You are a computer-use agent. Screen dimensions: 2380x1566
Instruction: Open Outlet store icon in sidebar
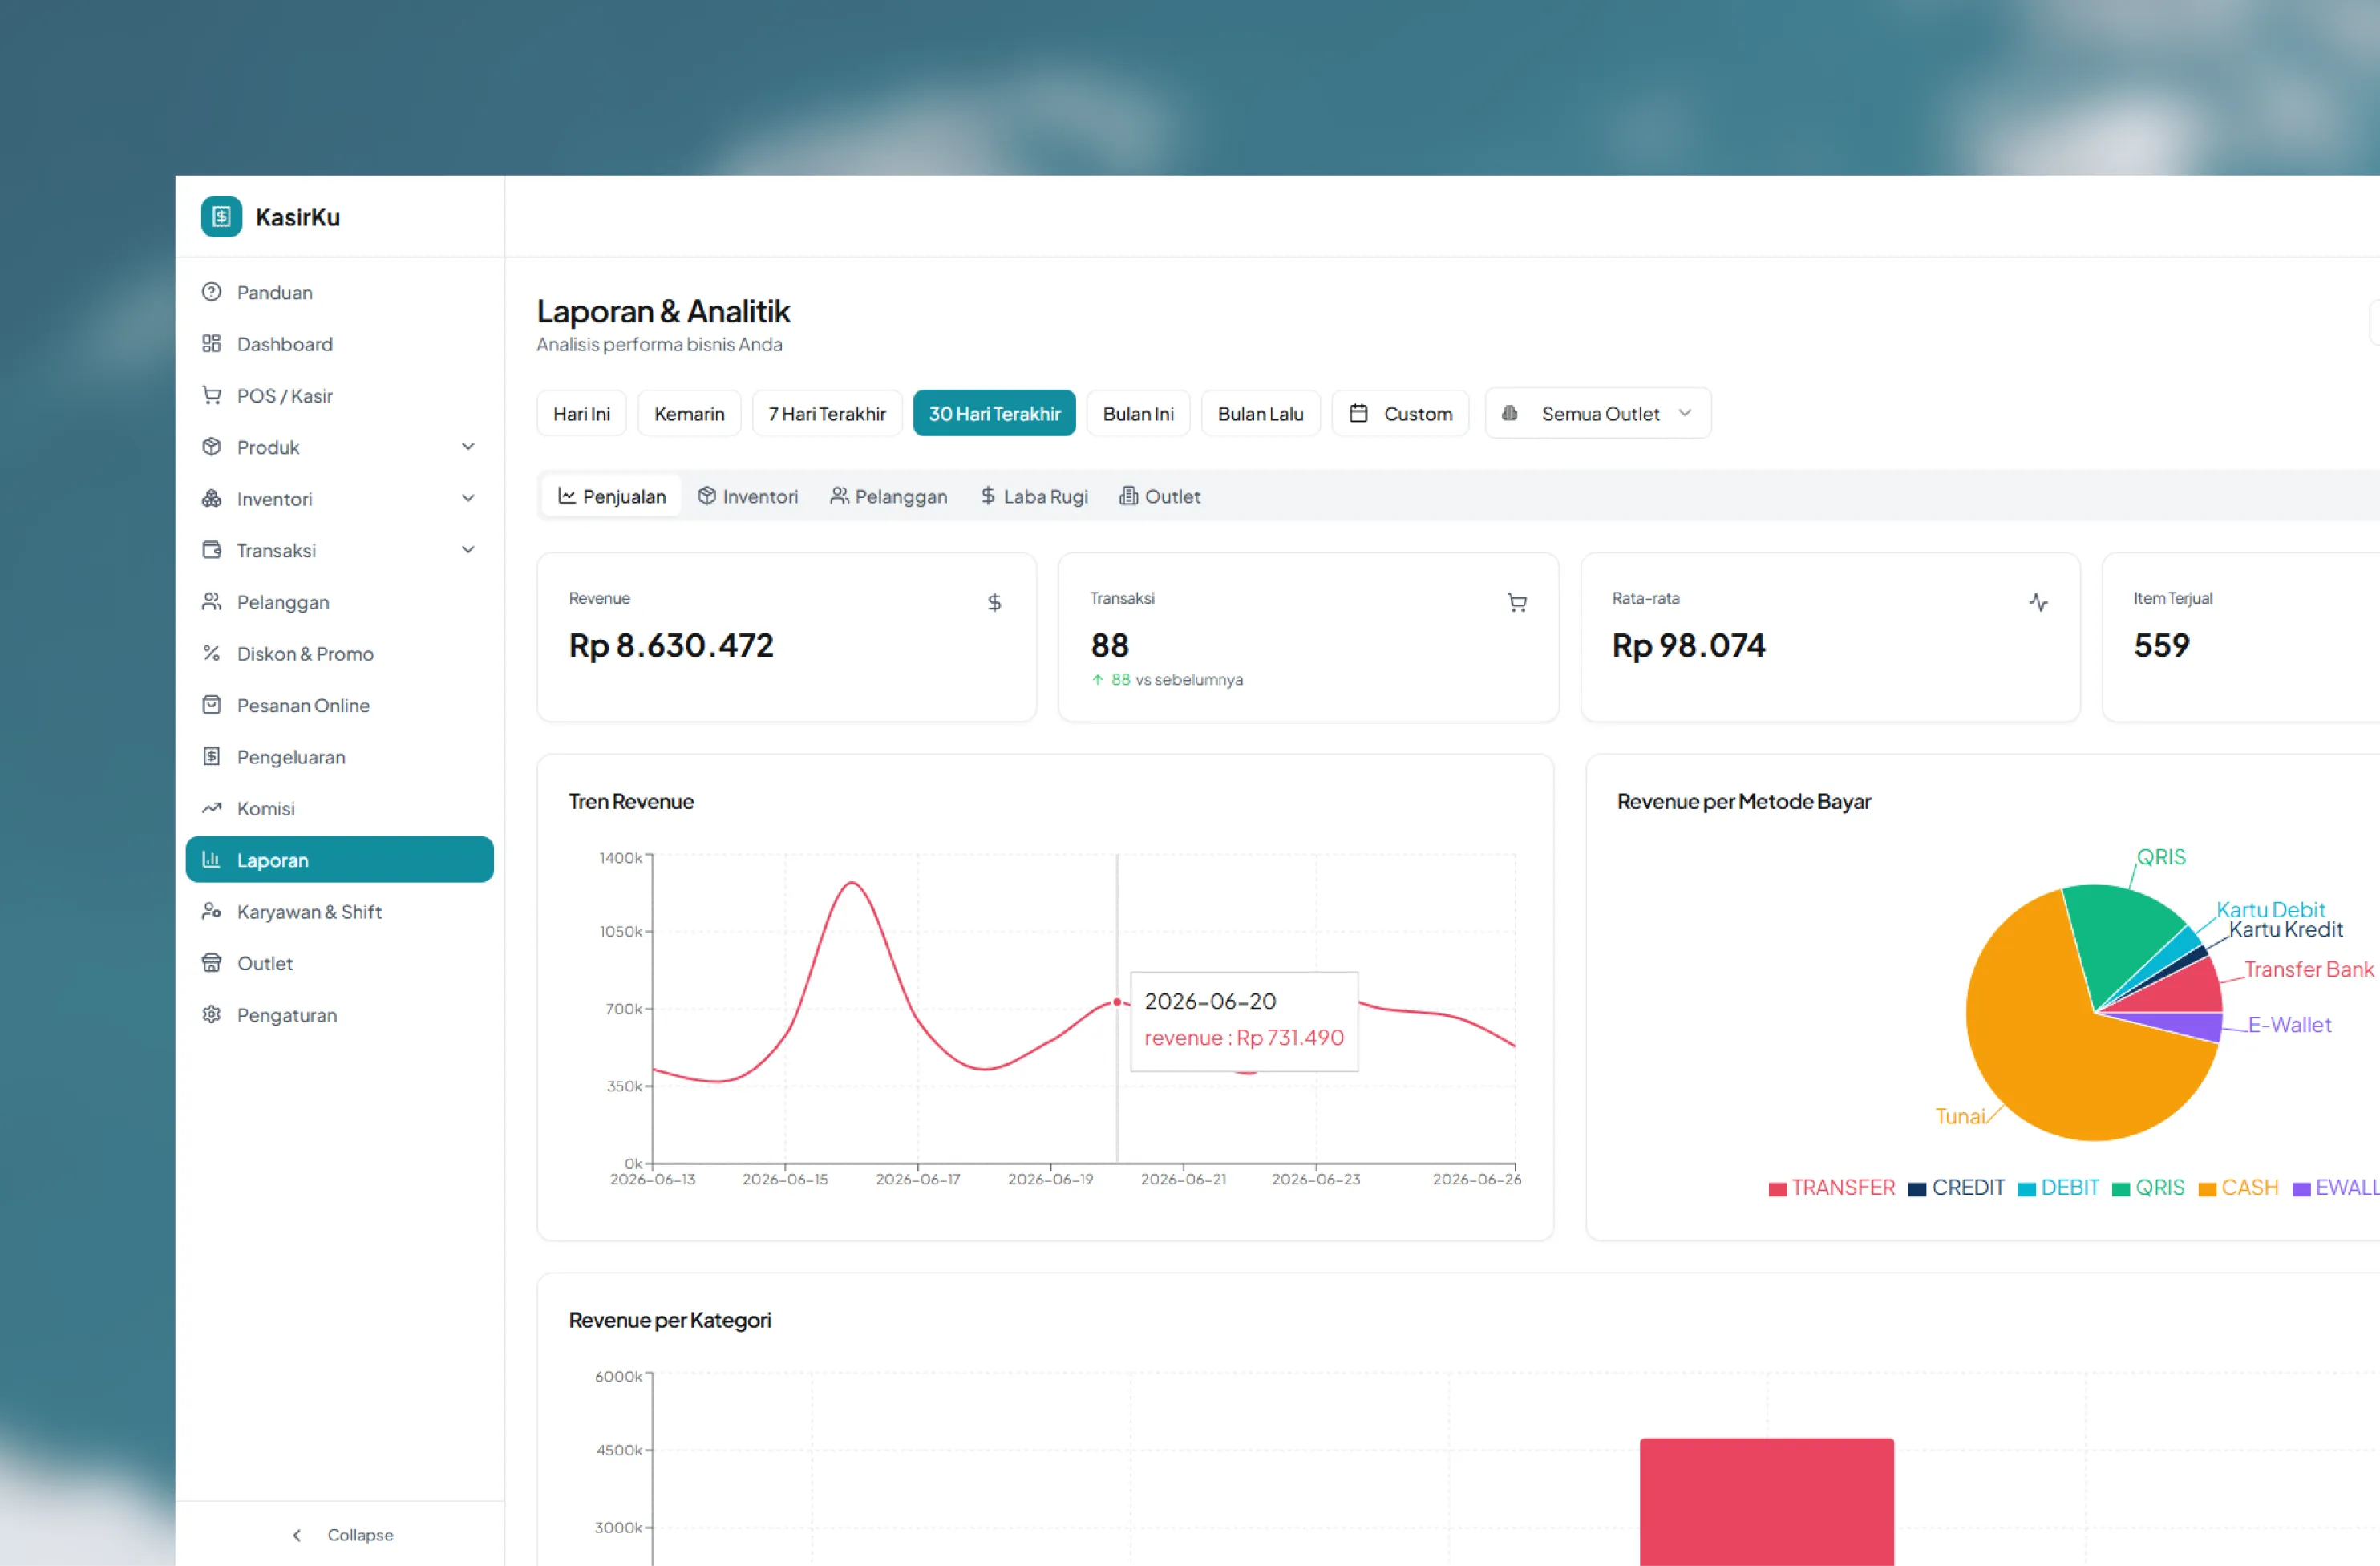point(211,963)
